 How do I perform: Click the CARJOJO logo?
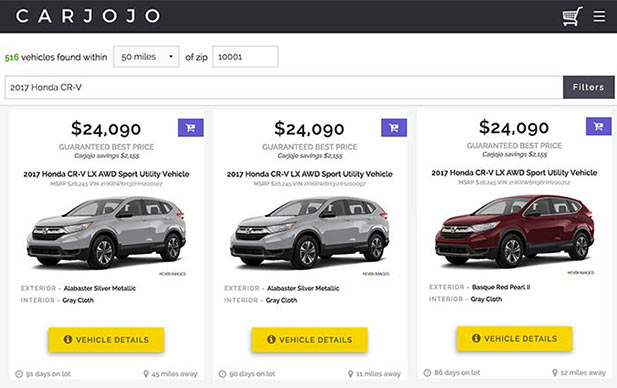click(88, 16)
